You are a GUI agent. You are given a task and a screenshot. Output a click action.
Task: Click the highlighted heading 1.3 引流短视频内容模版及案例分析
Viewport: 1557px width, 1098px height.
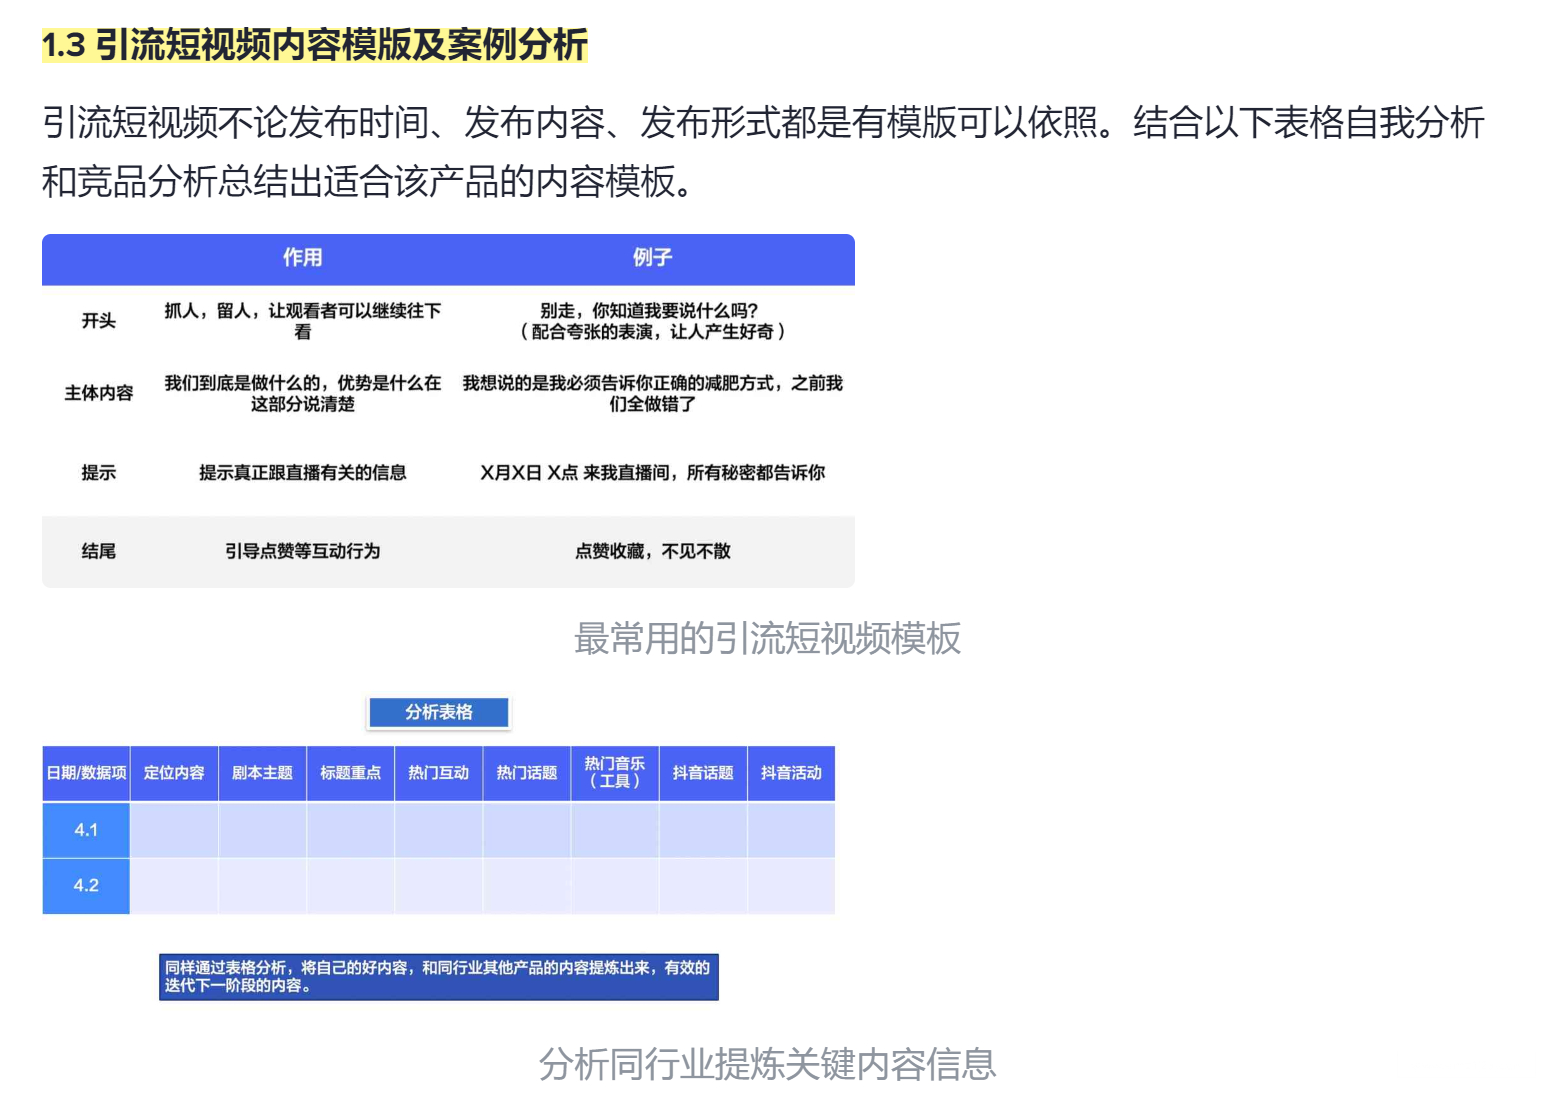click(x=314, y=45)
